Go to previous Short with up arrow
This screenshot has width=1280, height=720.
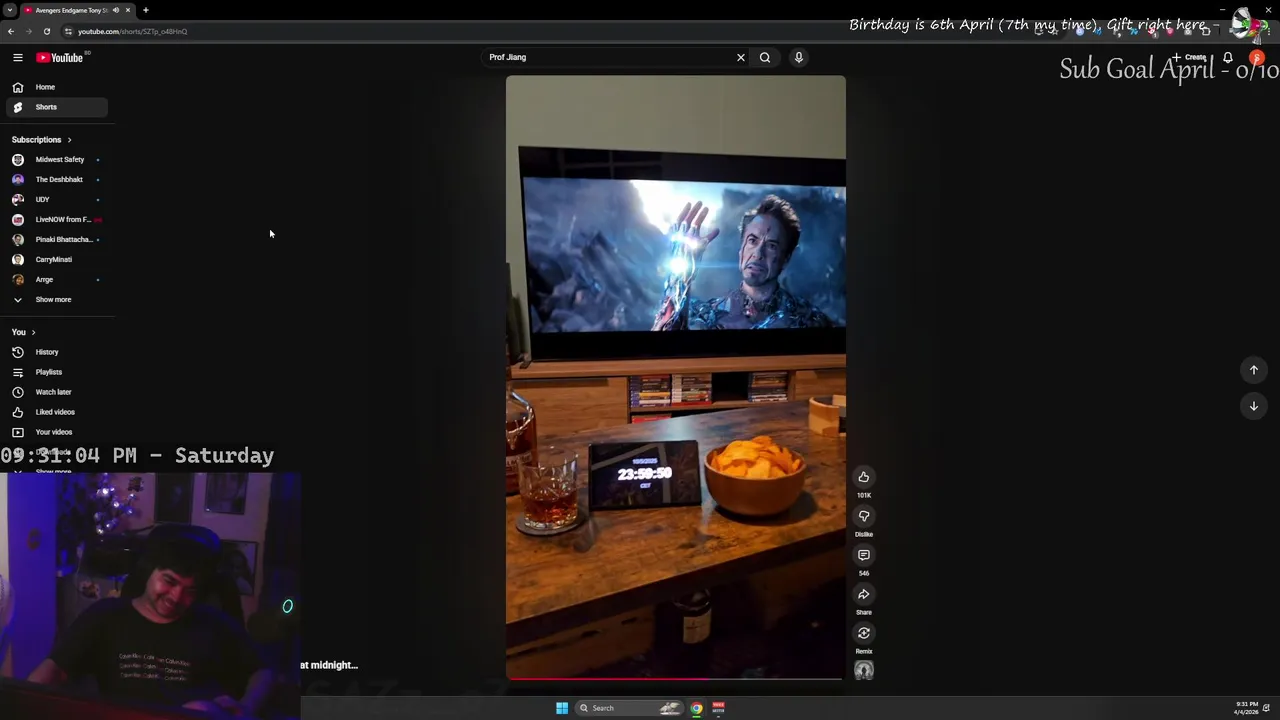[x=1253, y=370]
